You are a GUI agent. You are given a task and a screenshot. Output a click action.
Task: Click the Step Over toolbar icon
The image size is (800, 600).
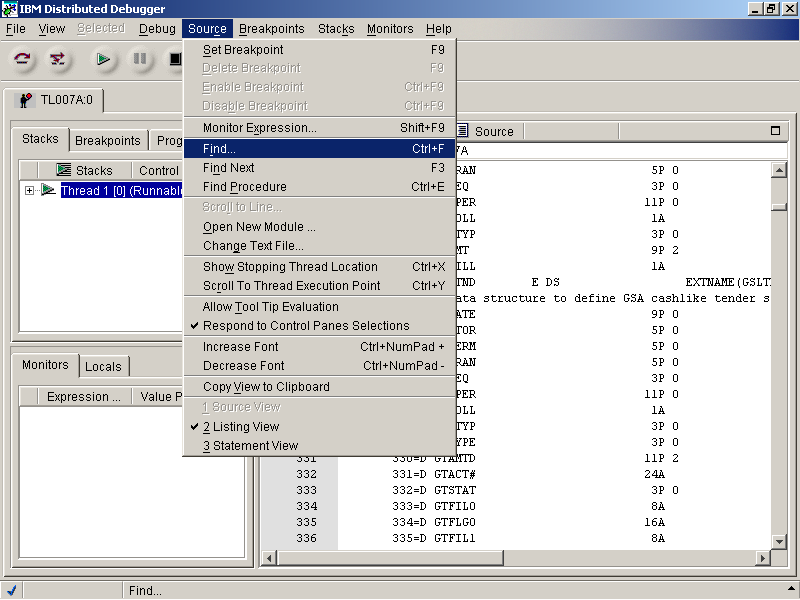[22, 59]
